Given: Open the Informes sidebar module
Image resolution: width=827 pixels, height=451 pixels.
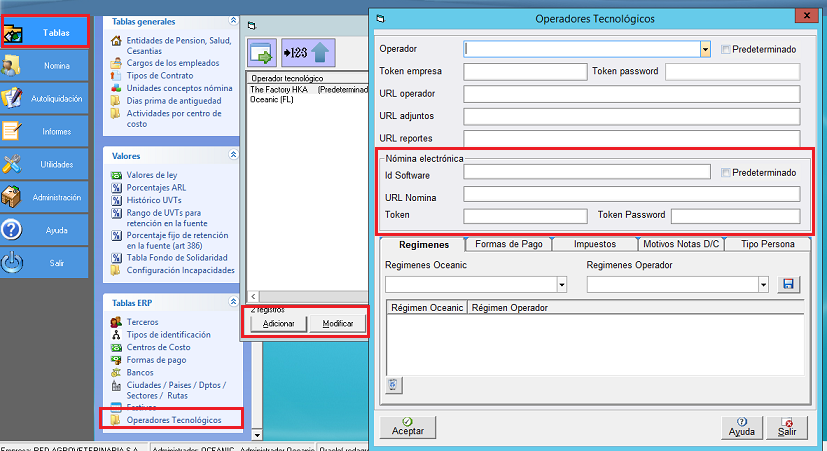Looking at the screenshot, I should pyautogui.click(x=45, y=131).
